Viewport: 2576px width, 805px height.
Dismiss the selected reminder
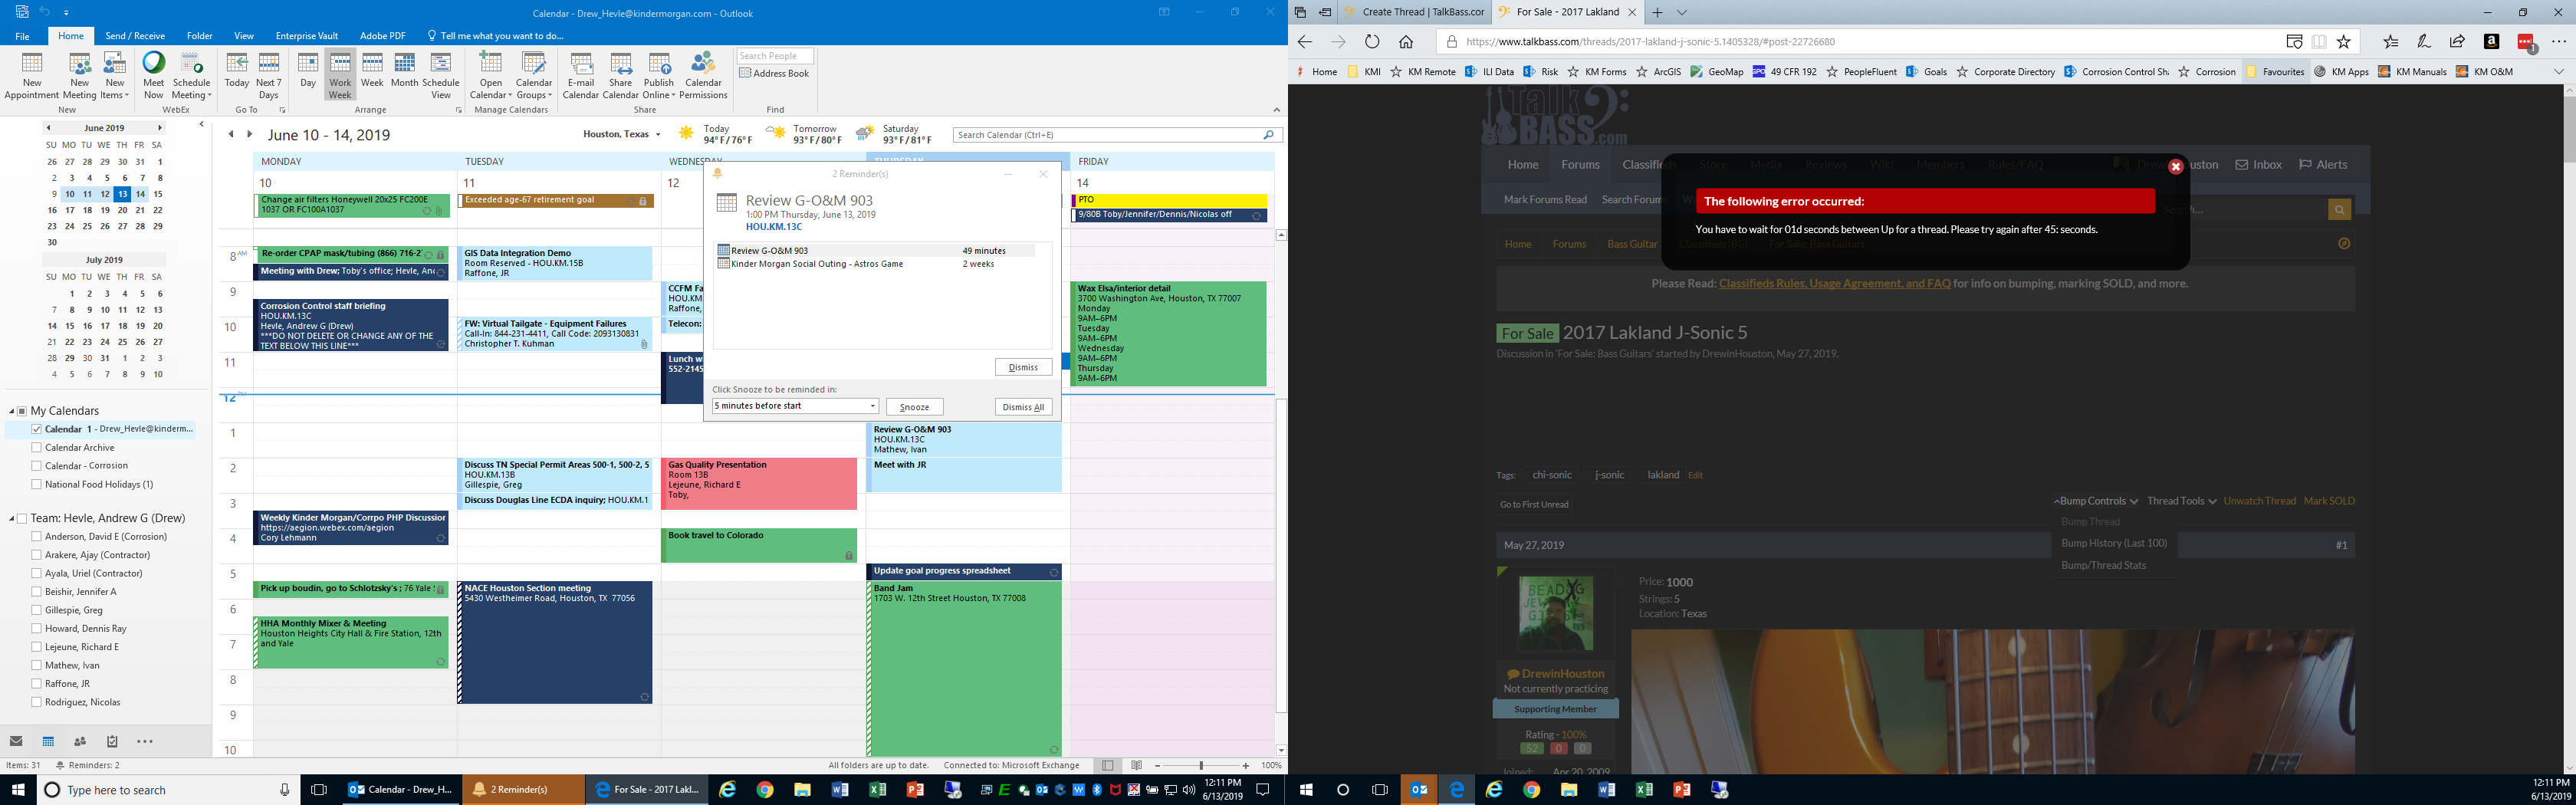1023,367
